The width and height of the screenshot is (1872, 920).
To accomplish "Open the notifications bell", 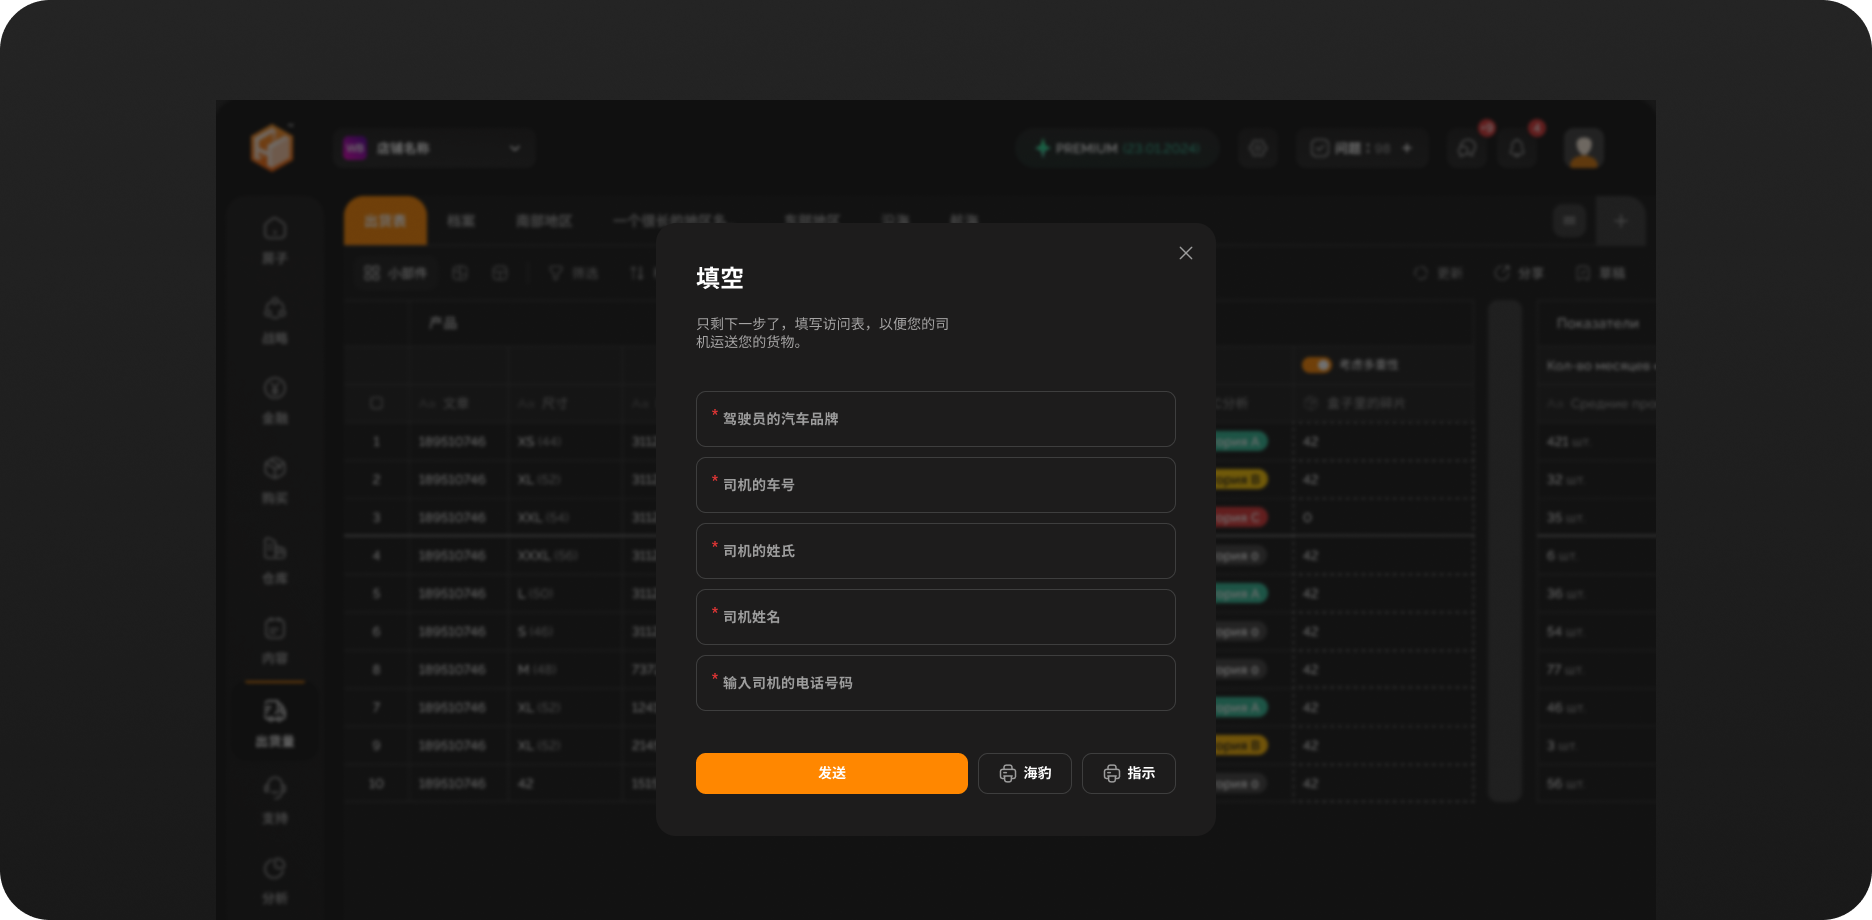I will point(1517,148).
